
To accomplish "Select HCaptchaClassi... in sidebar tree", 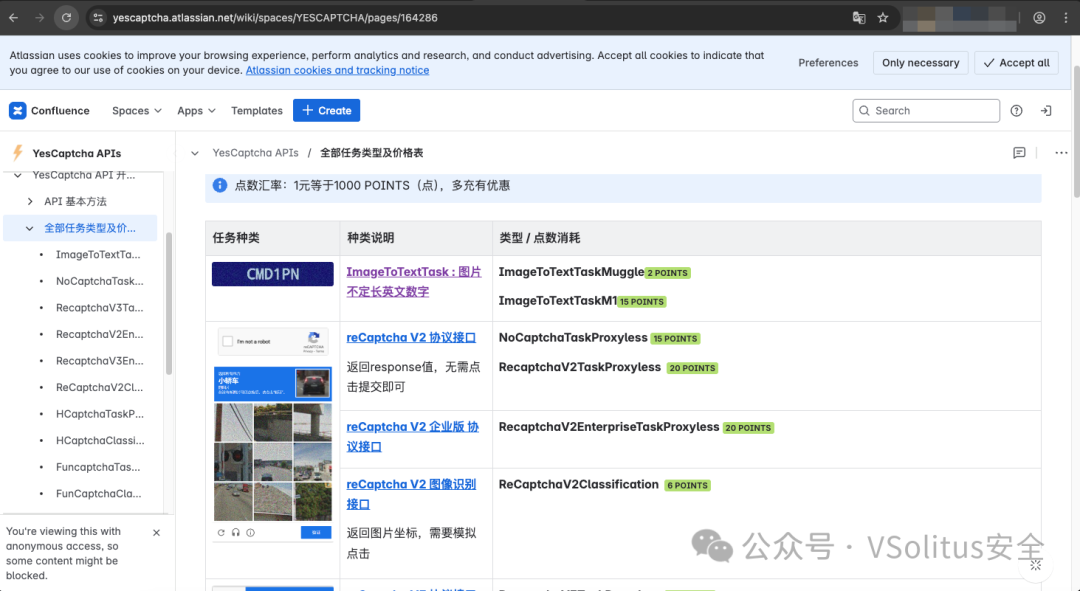I will click(101, 440).
